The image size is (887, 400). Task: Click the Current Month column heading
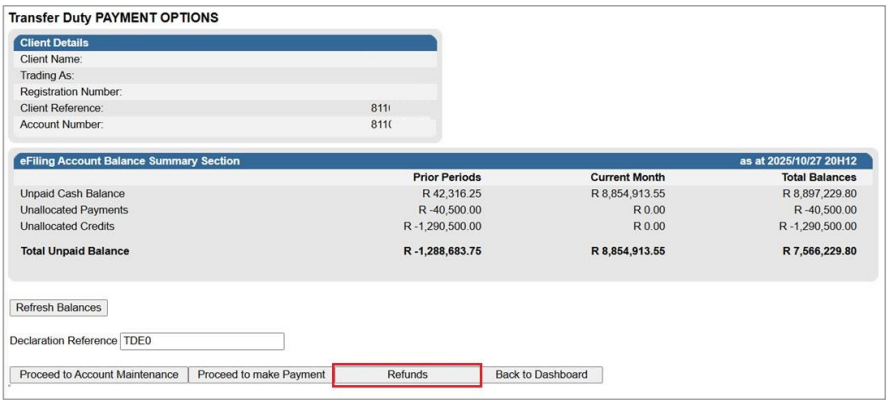tap(627, 178)
